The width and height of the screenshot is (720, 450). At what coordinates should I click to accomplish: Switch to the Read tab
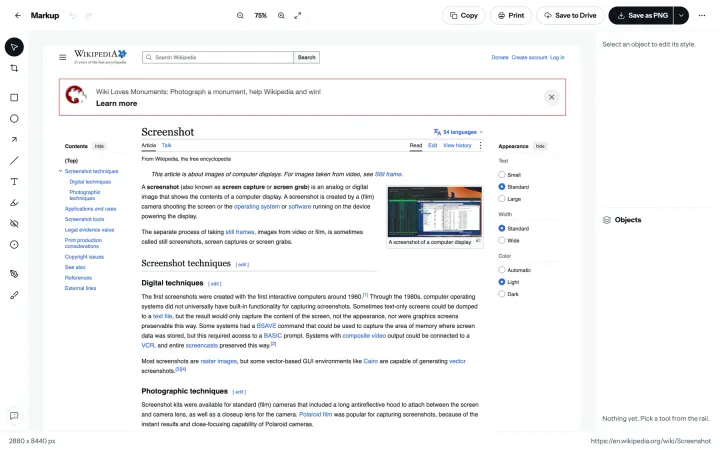(x=416, y=145)
